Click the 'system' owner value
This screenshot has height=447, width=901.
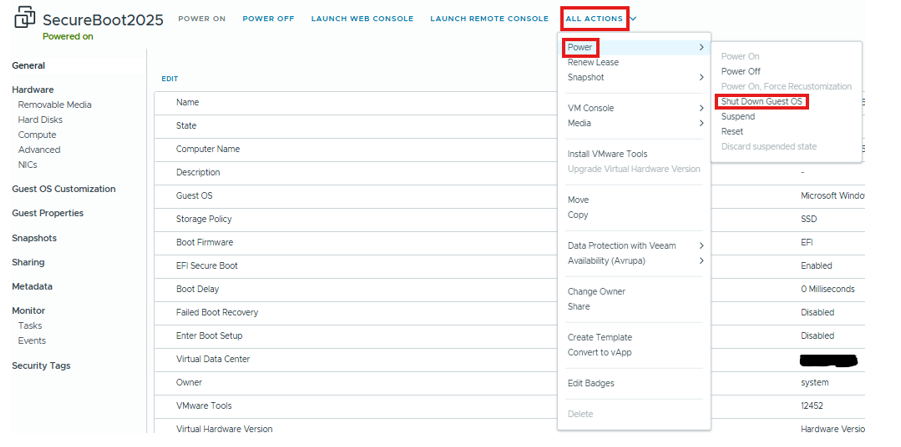(x=814, y=383)
